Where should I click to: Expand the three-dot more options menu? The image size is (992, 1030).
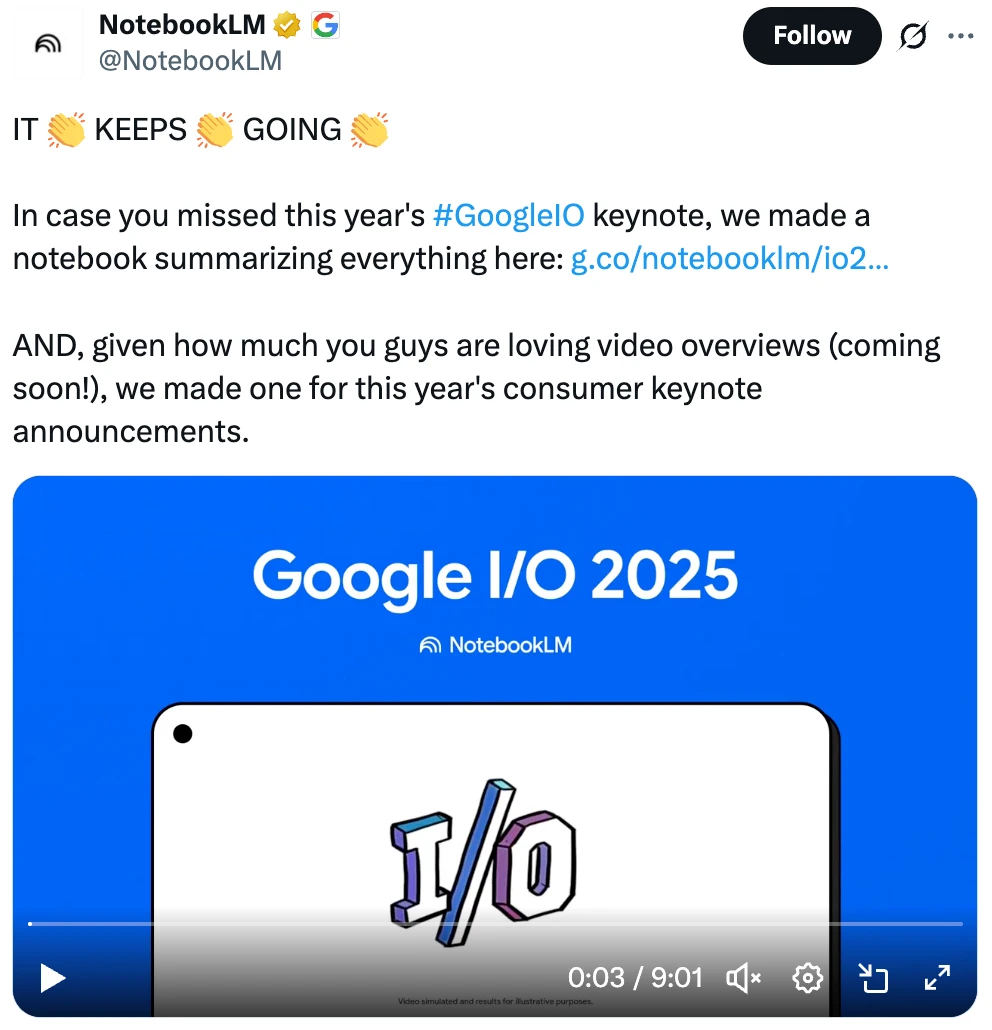point(960,36)
